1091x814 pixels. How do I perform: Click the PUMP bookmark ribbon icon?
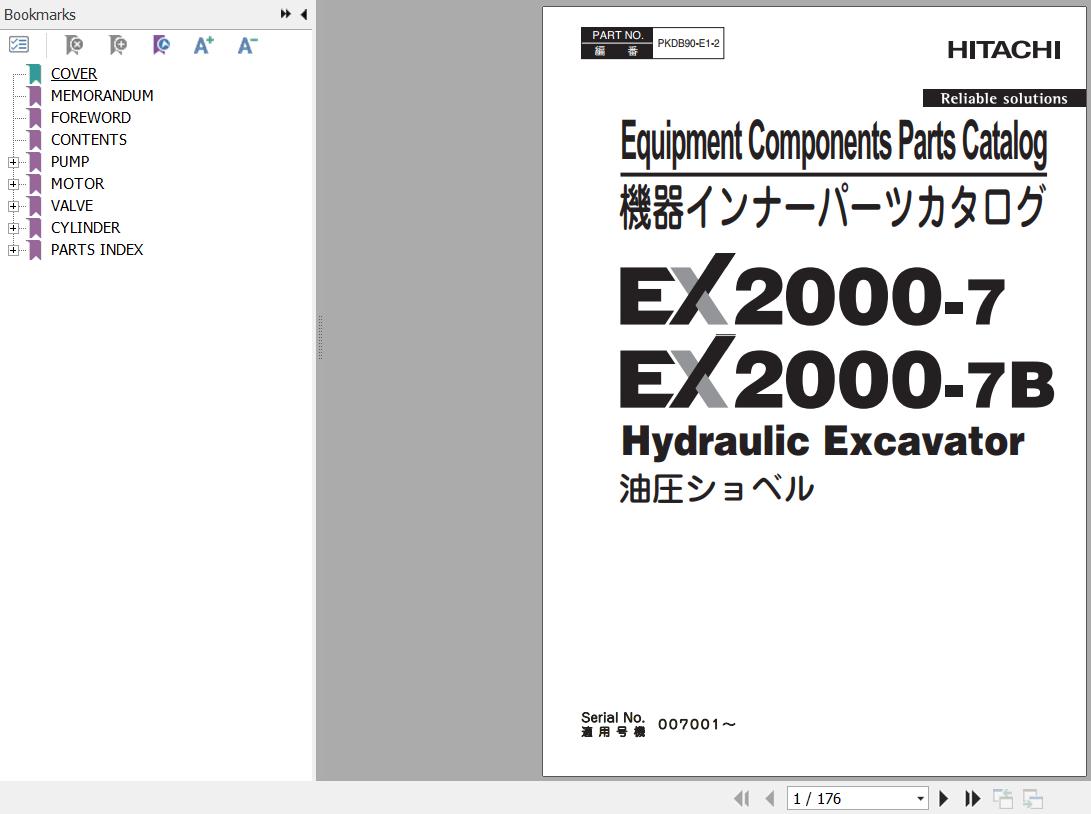[x=35, y=162]
